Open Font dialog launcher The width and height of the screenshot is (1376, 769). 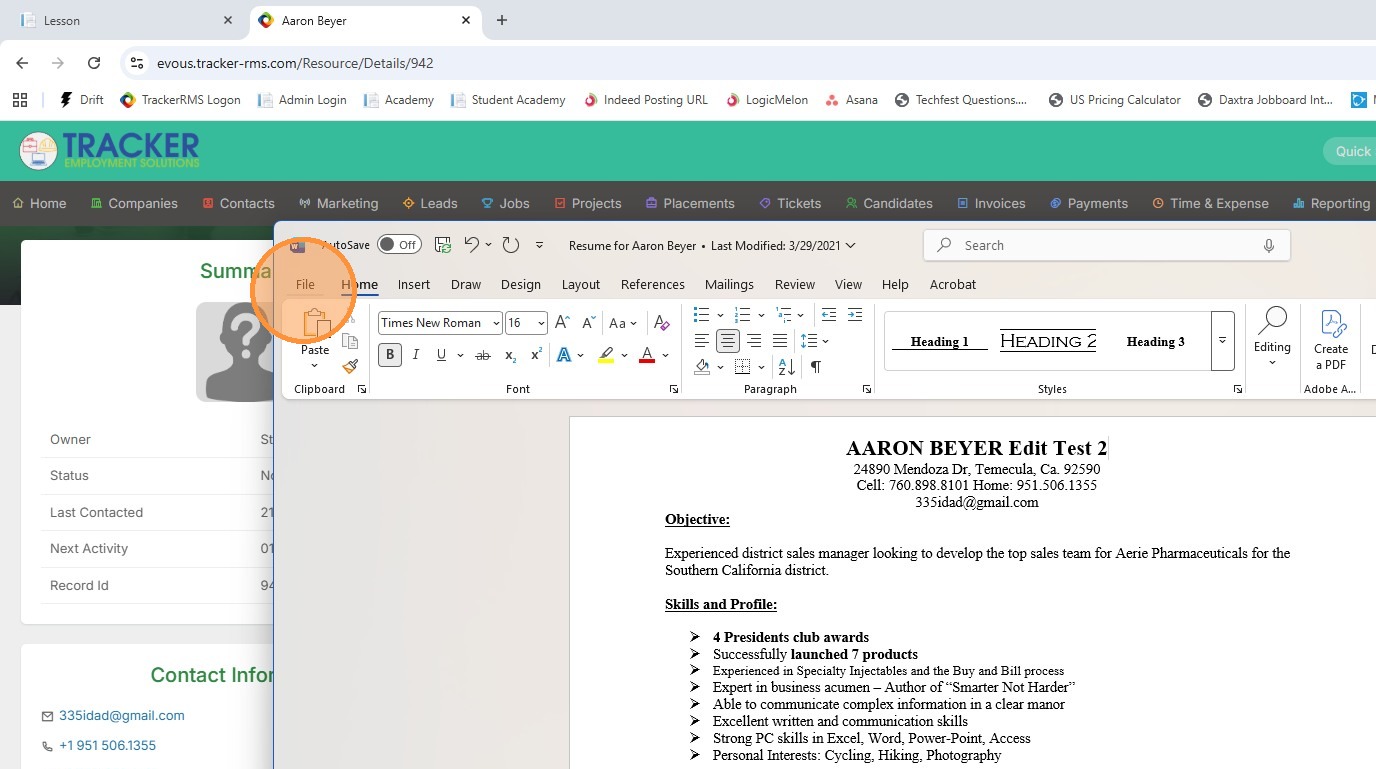pos(674,389)
